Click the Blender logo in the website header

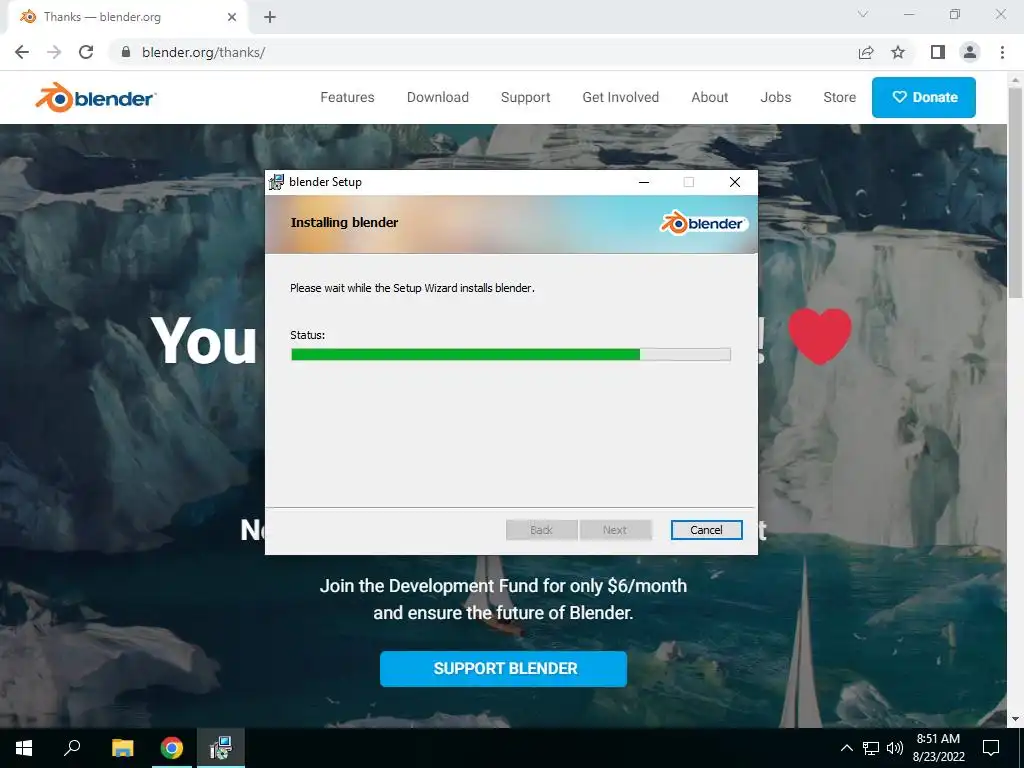[x=95, y=97]
